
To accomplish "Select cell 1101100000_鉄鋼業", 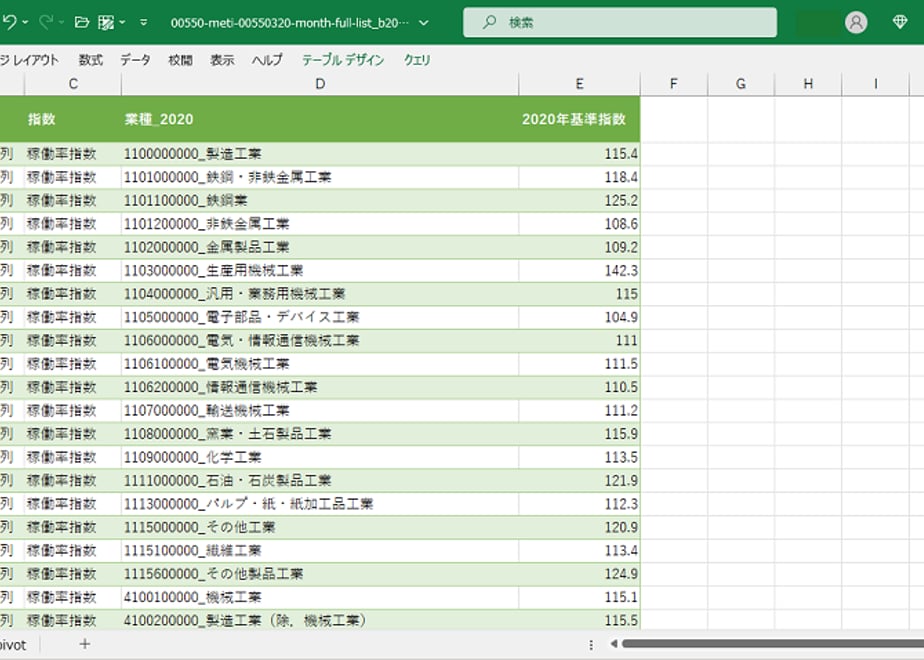I will point(320,200).
